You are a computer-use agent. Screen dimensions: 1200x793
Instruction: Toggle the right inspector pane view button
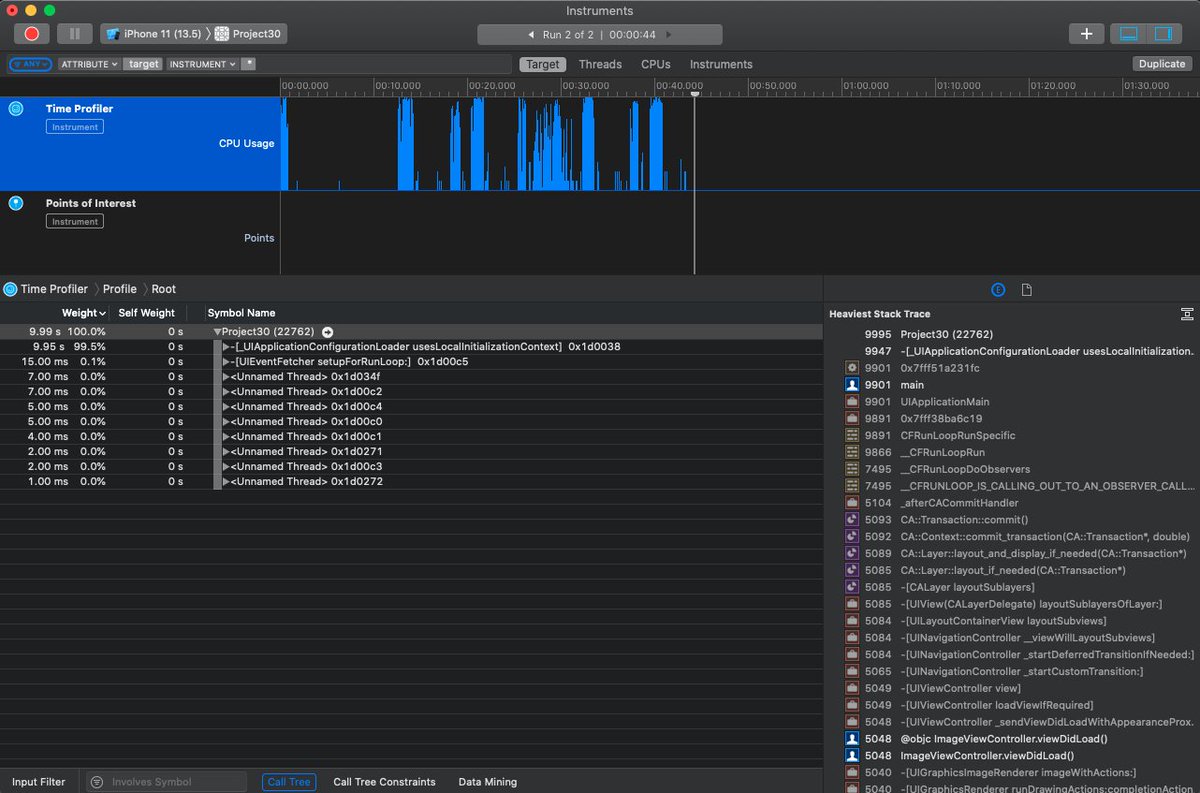[x=1163, y=34]
